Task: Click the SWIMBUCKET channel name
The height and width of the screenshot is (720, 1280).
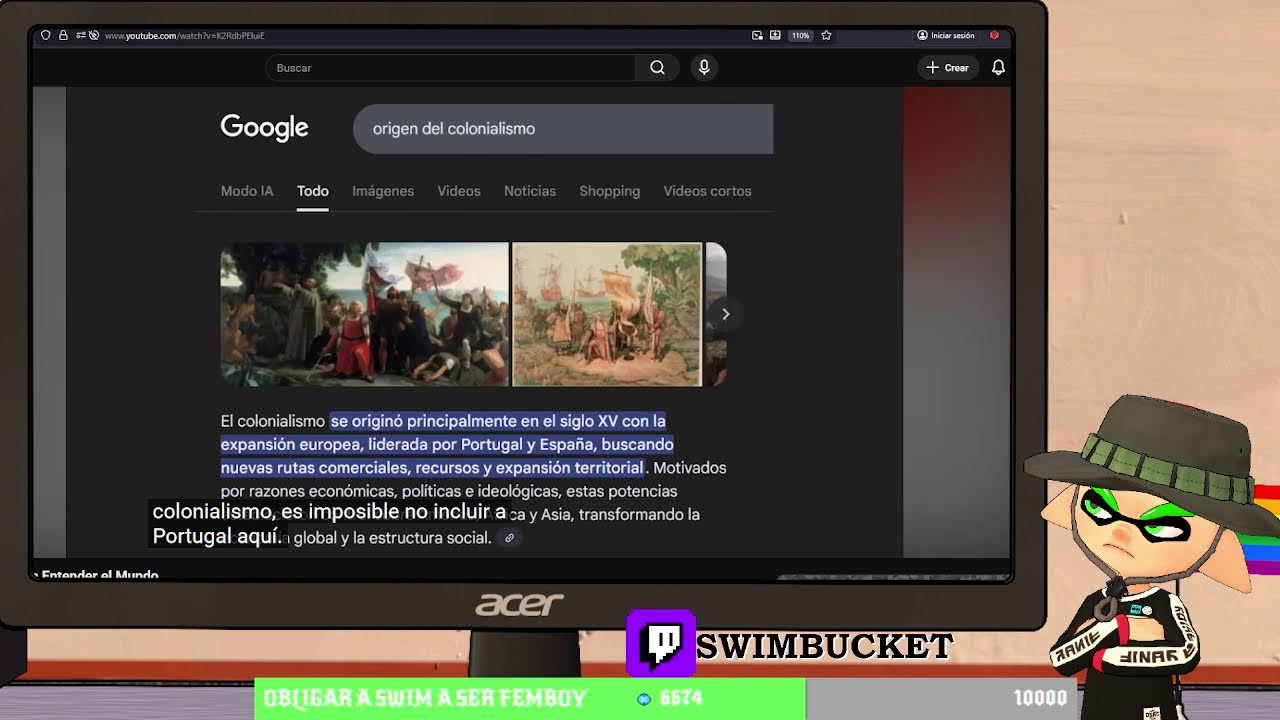Action: [825, 647]
